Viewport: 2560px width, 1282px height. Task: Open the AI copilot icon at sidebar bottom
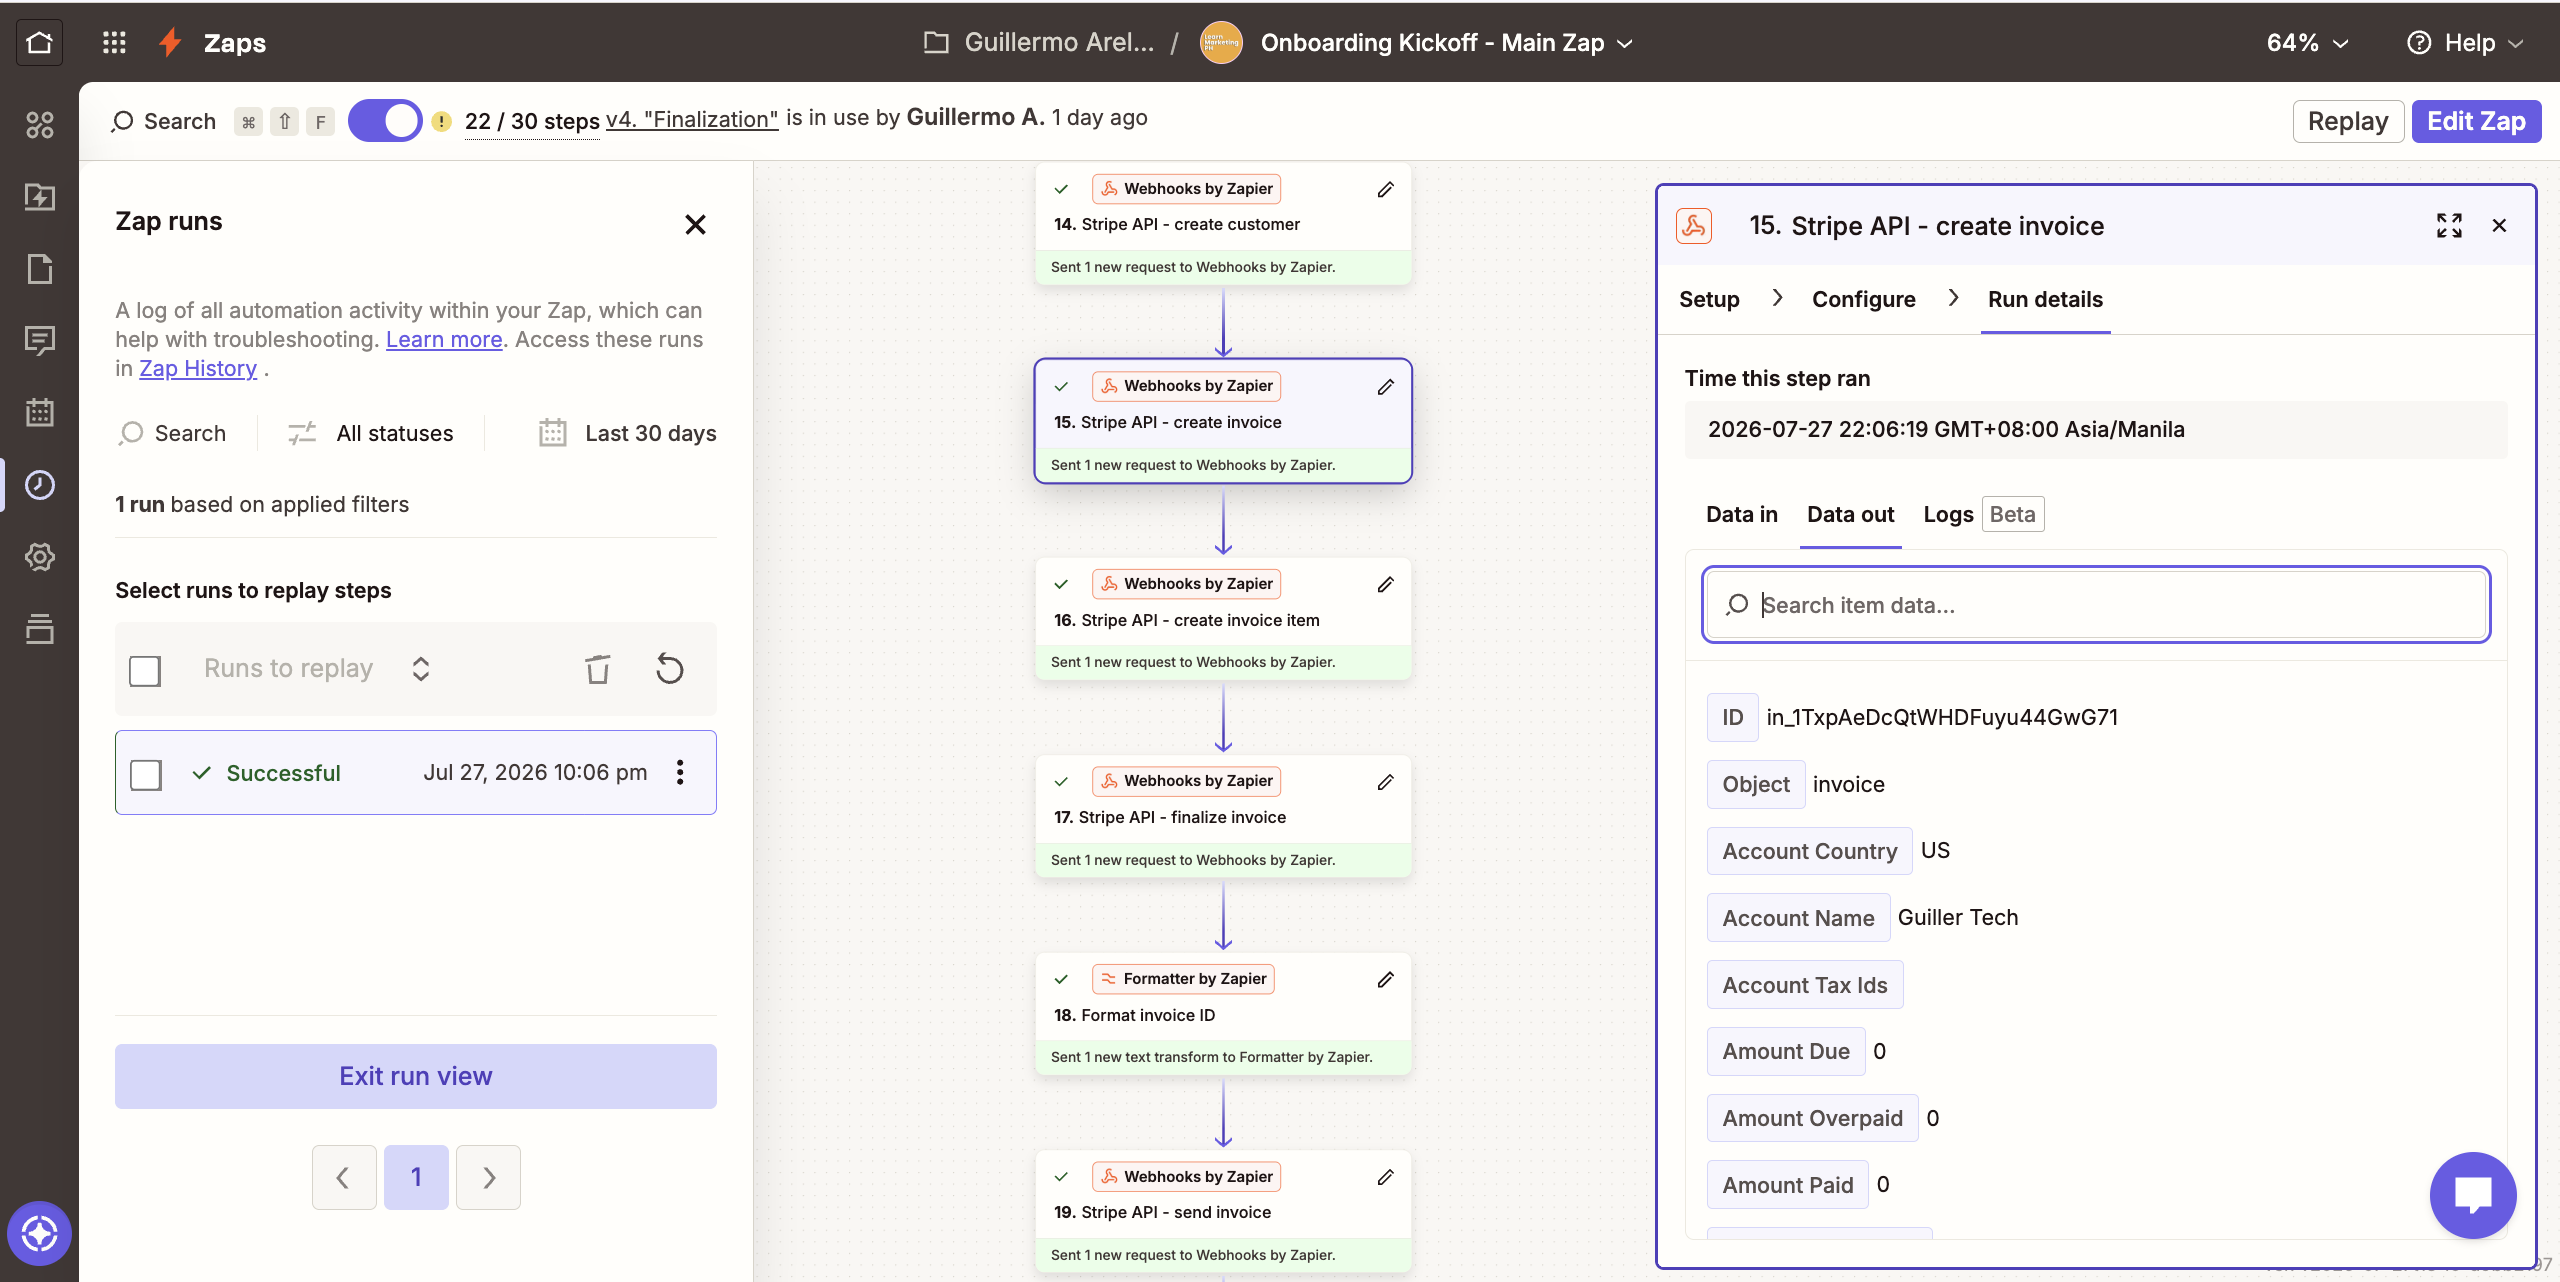coord(39,1233)
